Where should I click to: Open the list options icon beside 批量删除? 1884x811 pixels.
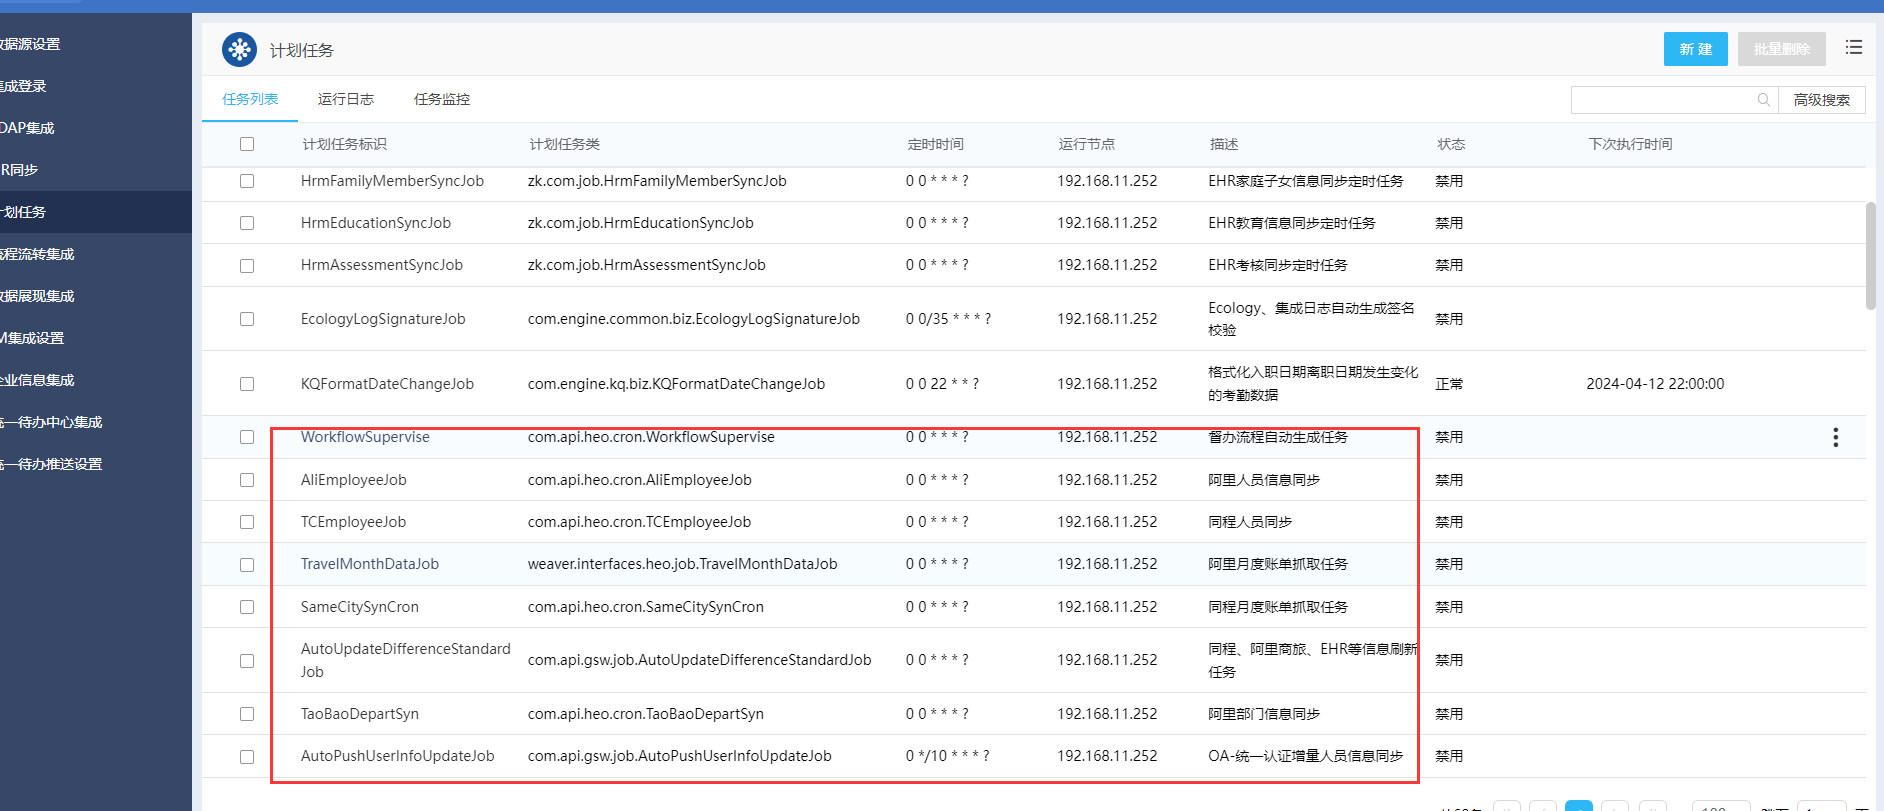[x=1854, y=48]
